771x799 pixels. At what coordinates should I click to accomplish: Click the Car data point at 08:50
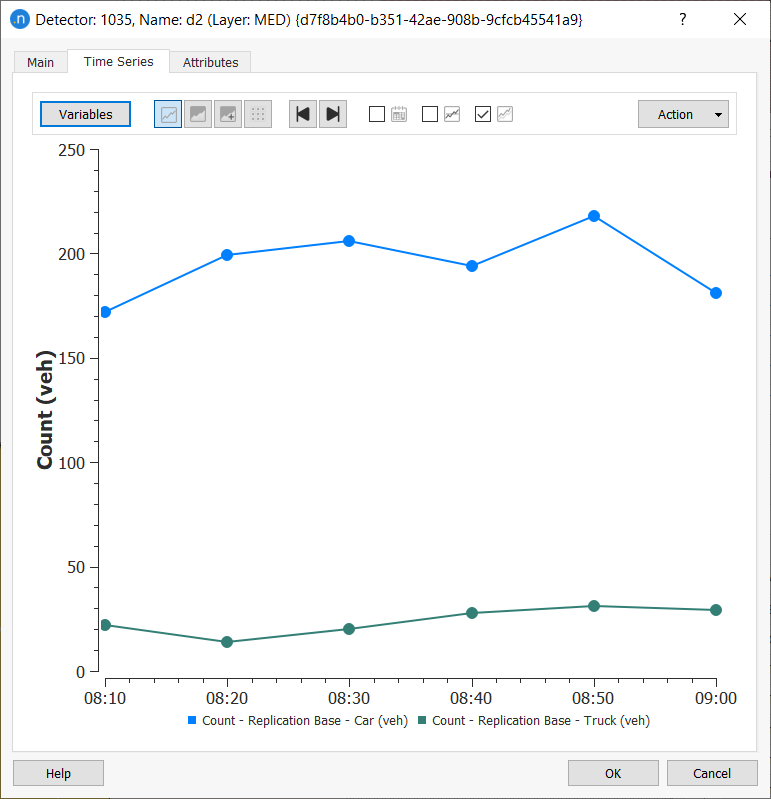click(594, 216)
